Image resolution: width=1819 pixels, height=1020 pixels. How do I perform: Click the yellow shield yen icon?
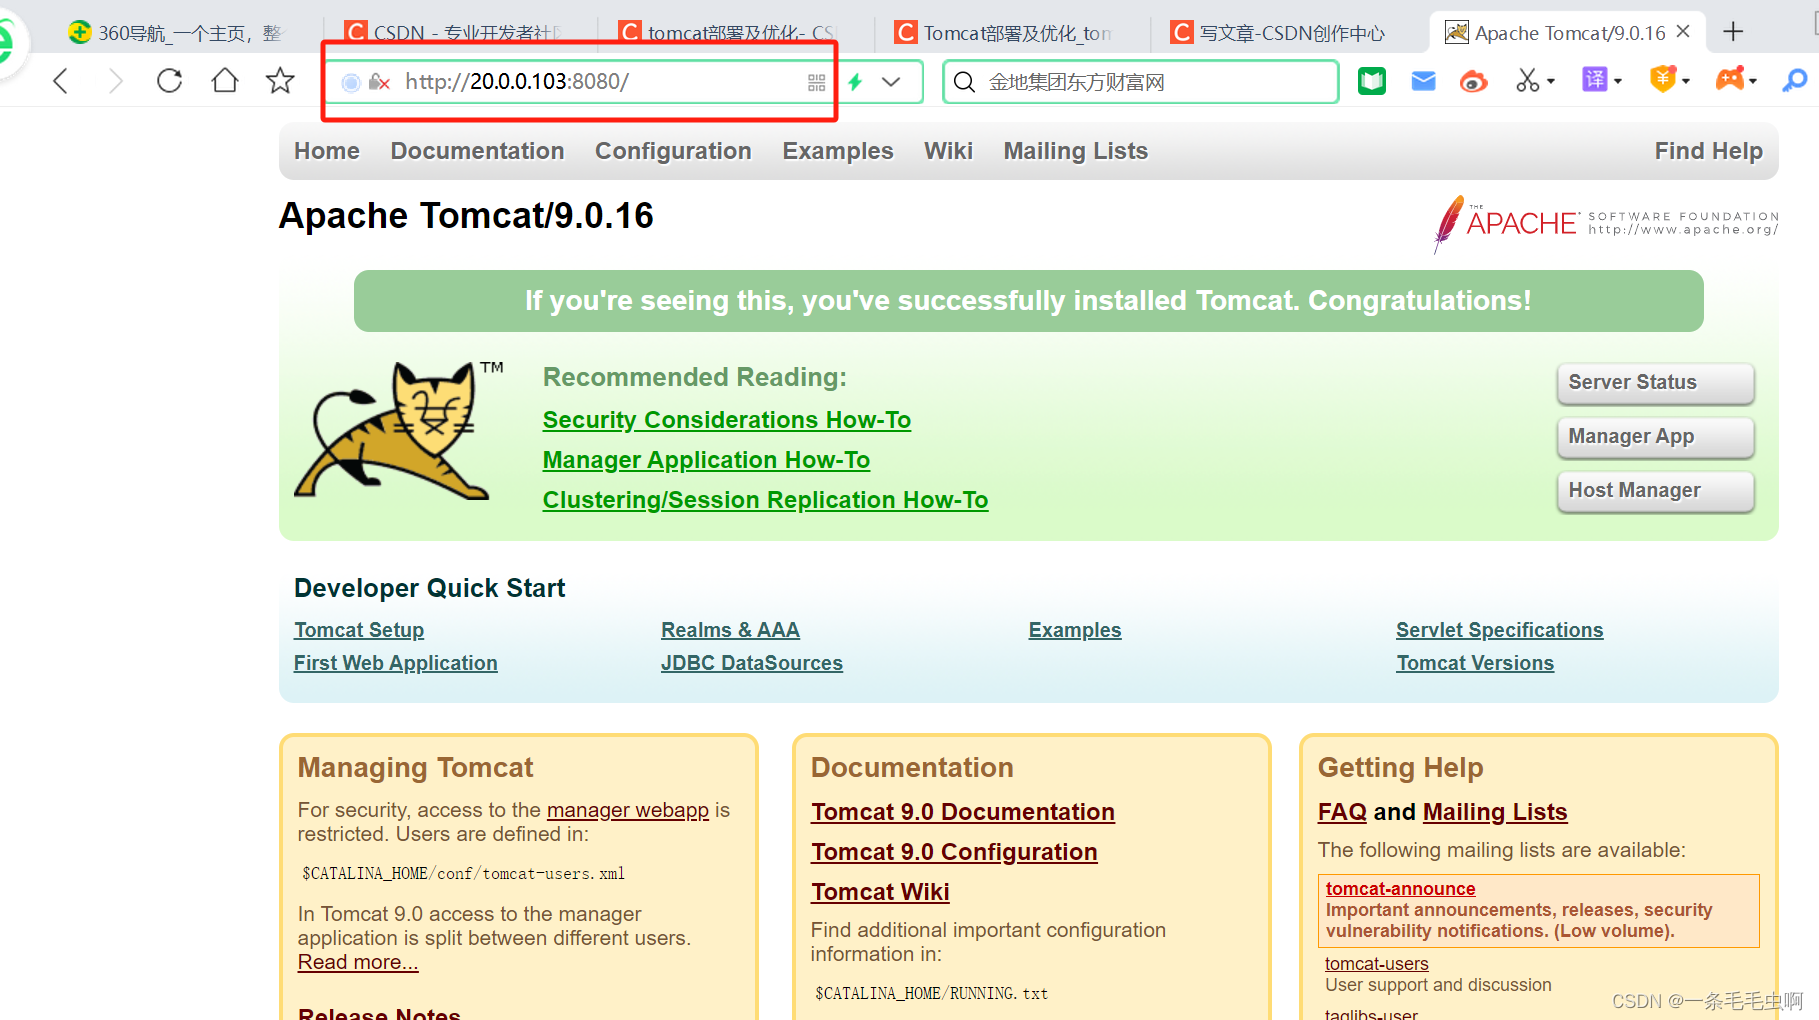point(1662,79)
